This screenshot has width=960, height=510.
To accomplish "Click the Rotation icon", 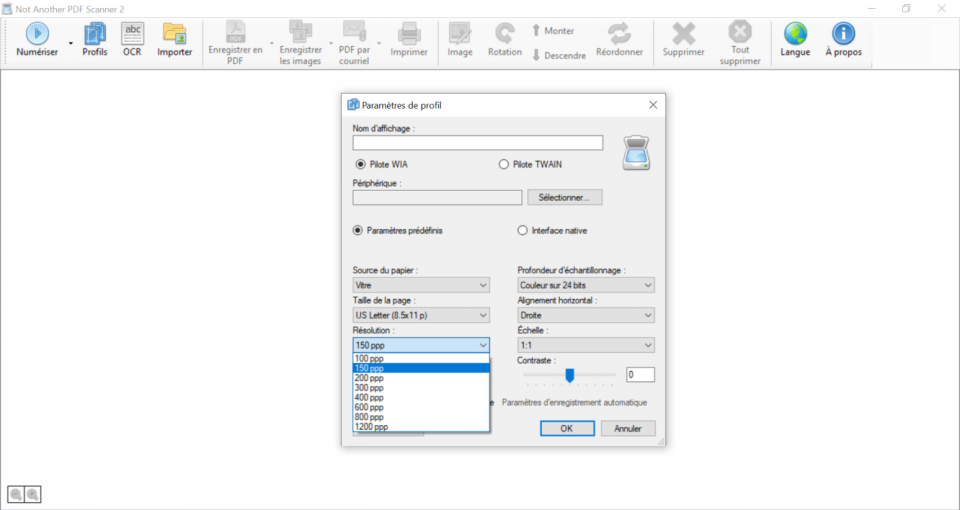I will tap(505, 34).
